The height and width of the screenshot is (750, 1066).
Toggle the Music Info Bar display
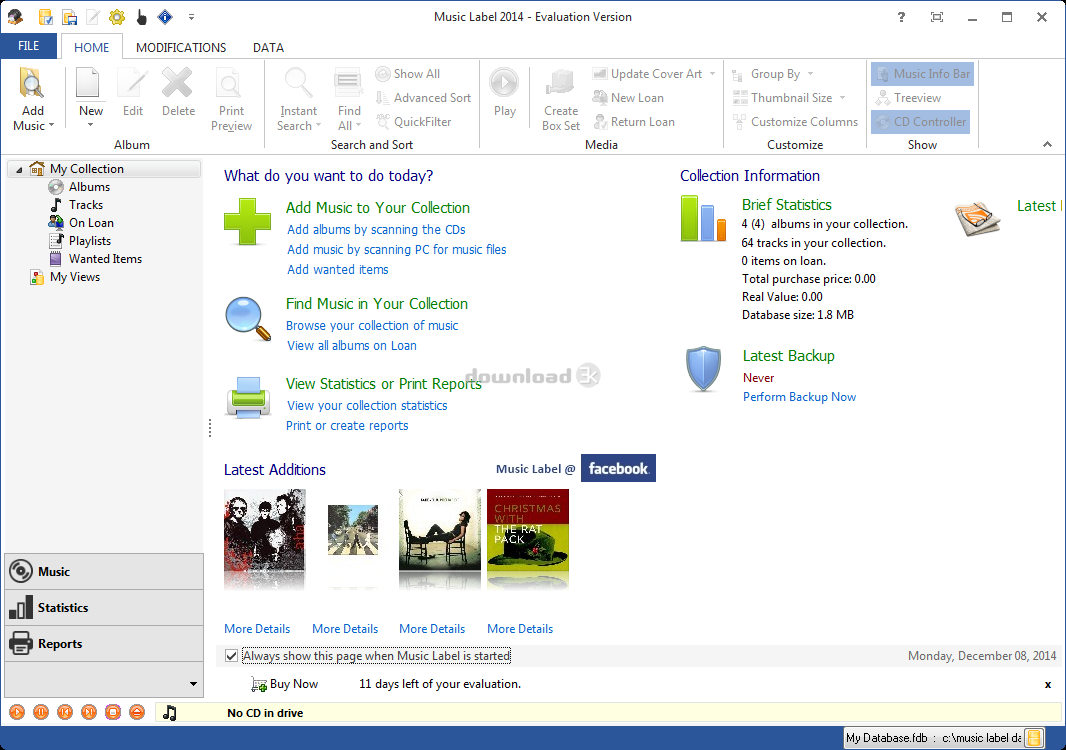click(x=923, y=73)
